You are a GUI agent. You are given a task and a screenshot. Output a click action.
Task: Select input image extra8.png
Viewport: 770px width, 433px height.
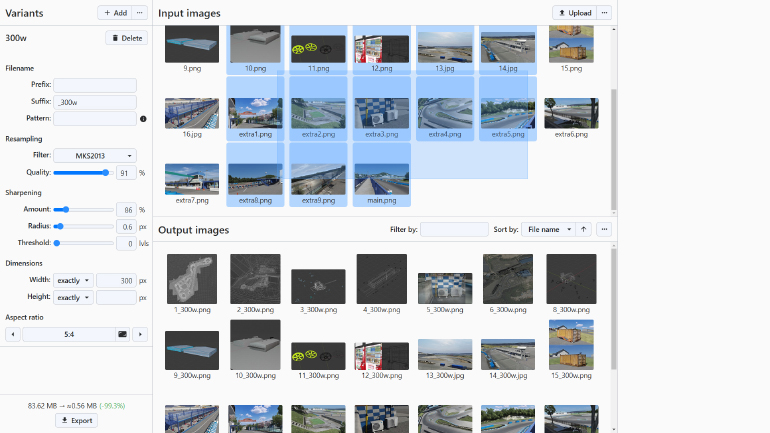pyautogui.click(x=255, y=175)
